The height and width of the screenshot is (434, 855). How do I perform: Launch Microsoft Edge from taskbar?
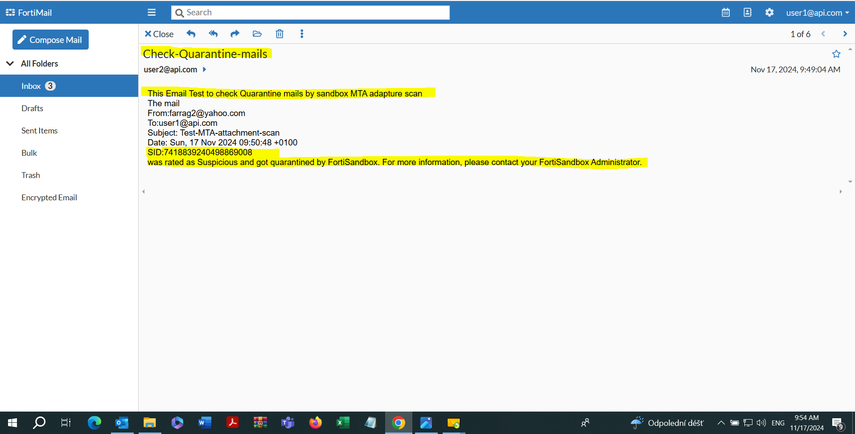pos(94,423)
